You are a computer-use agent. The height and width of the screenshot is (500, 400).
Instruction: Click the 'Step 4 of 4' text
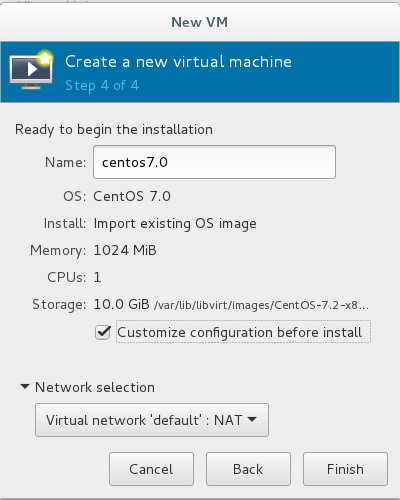tap(102, 86)
